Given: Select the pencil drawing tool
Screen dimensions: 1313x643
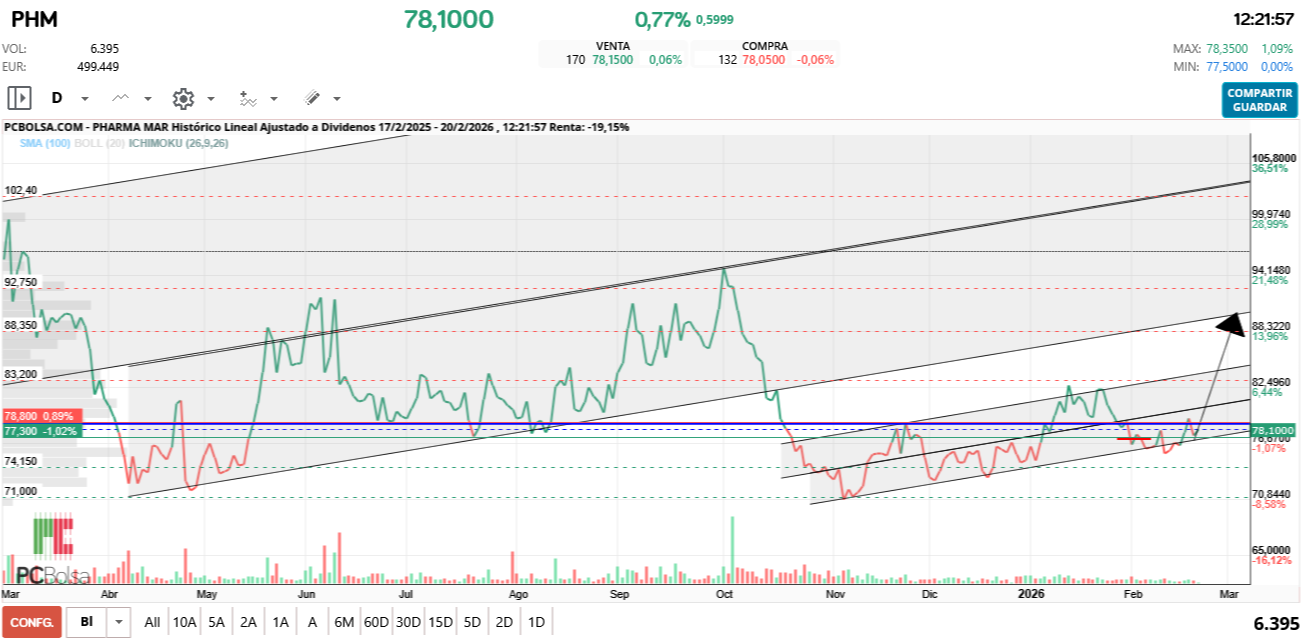Looking at the screenshot, I should point(311,98).
